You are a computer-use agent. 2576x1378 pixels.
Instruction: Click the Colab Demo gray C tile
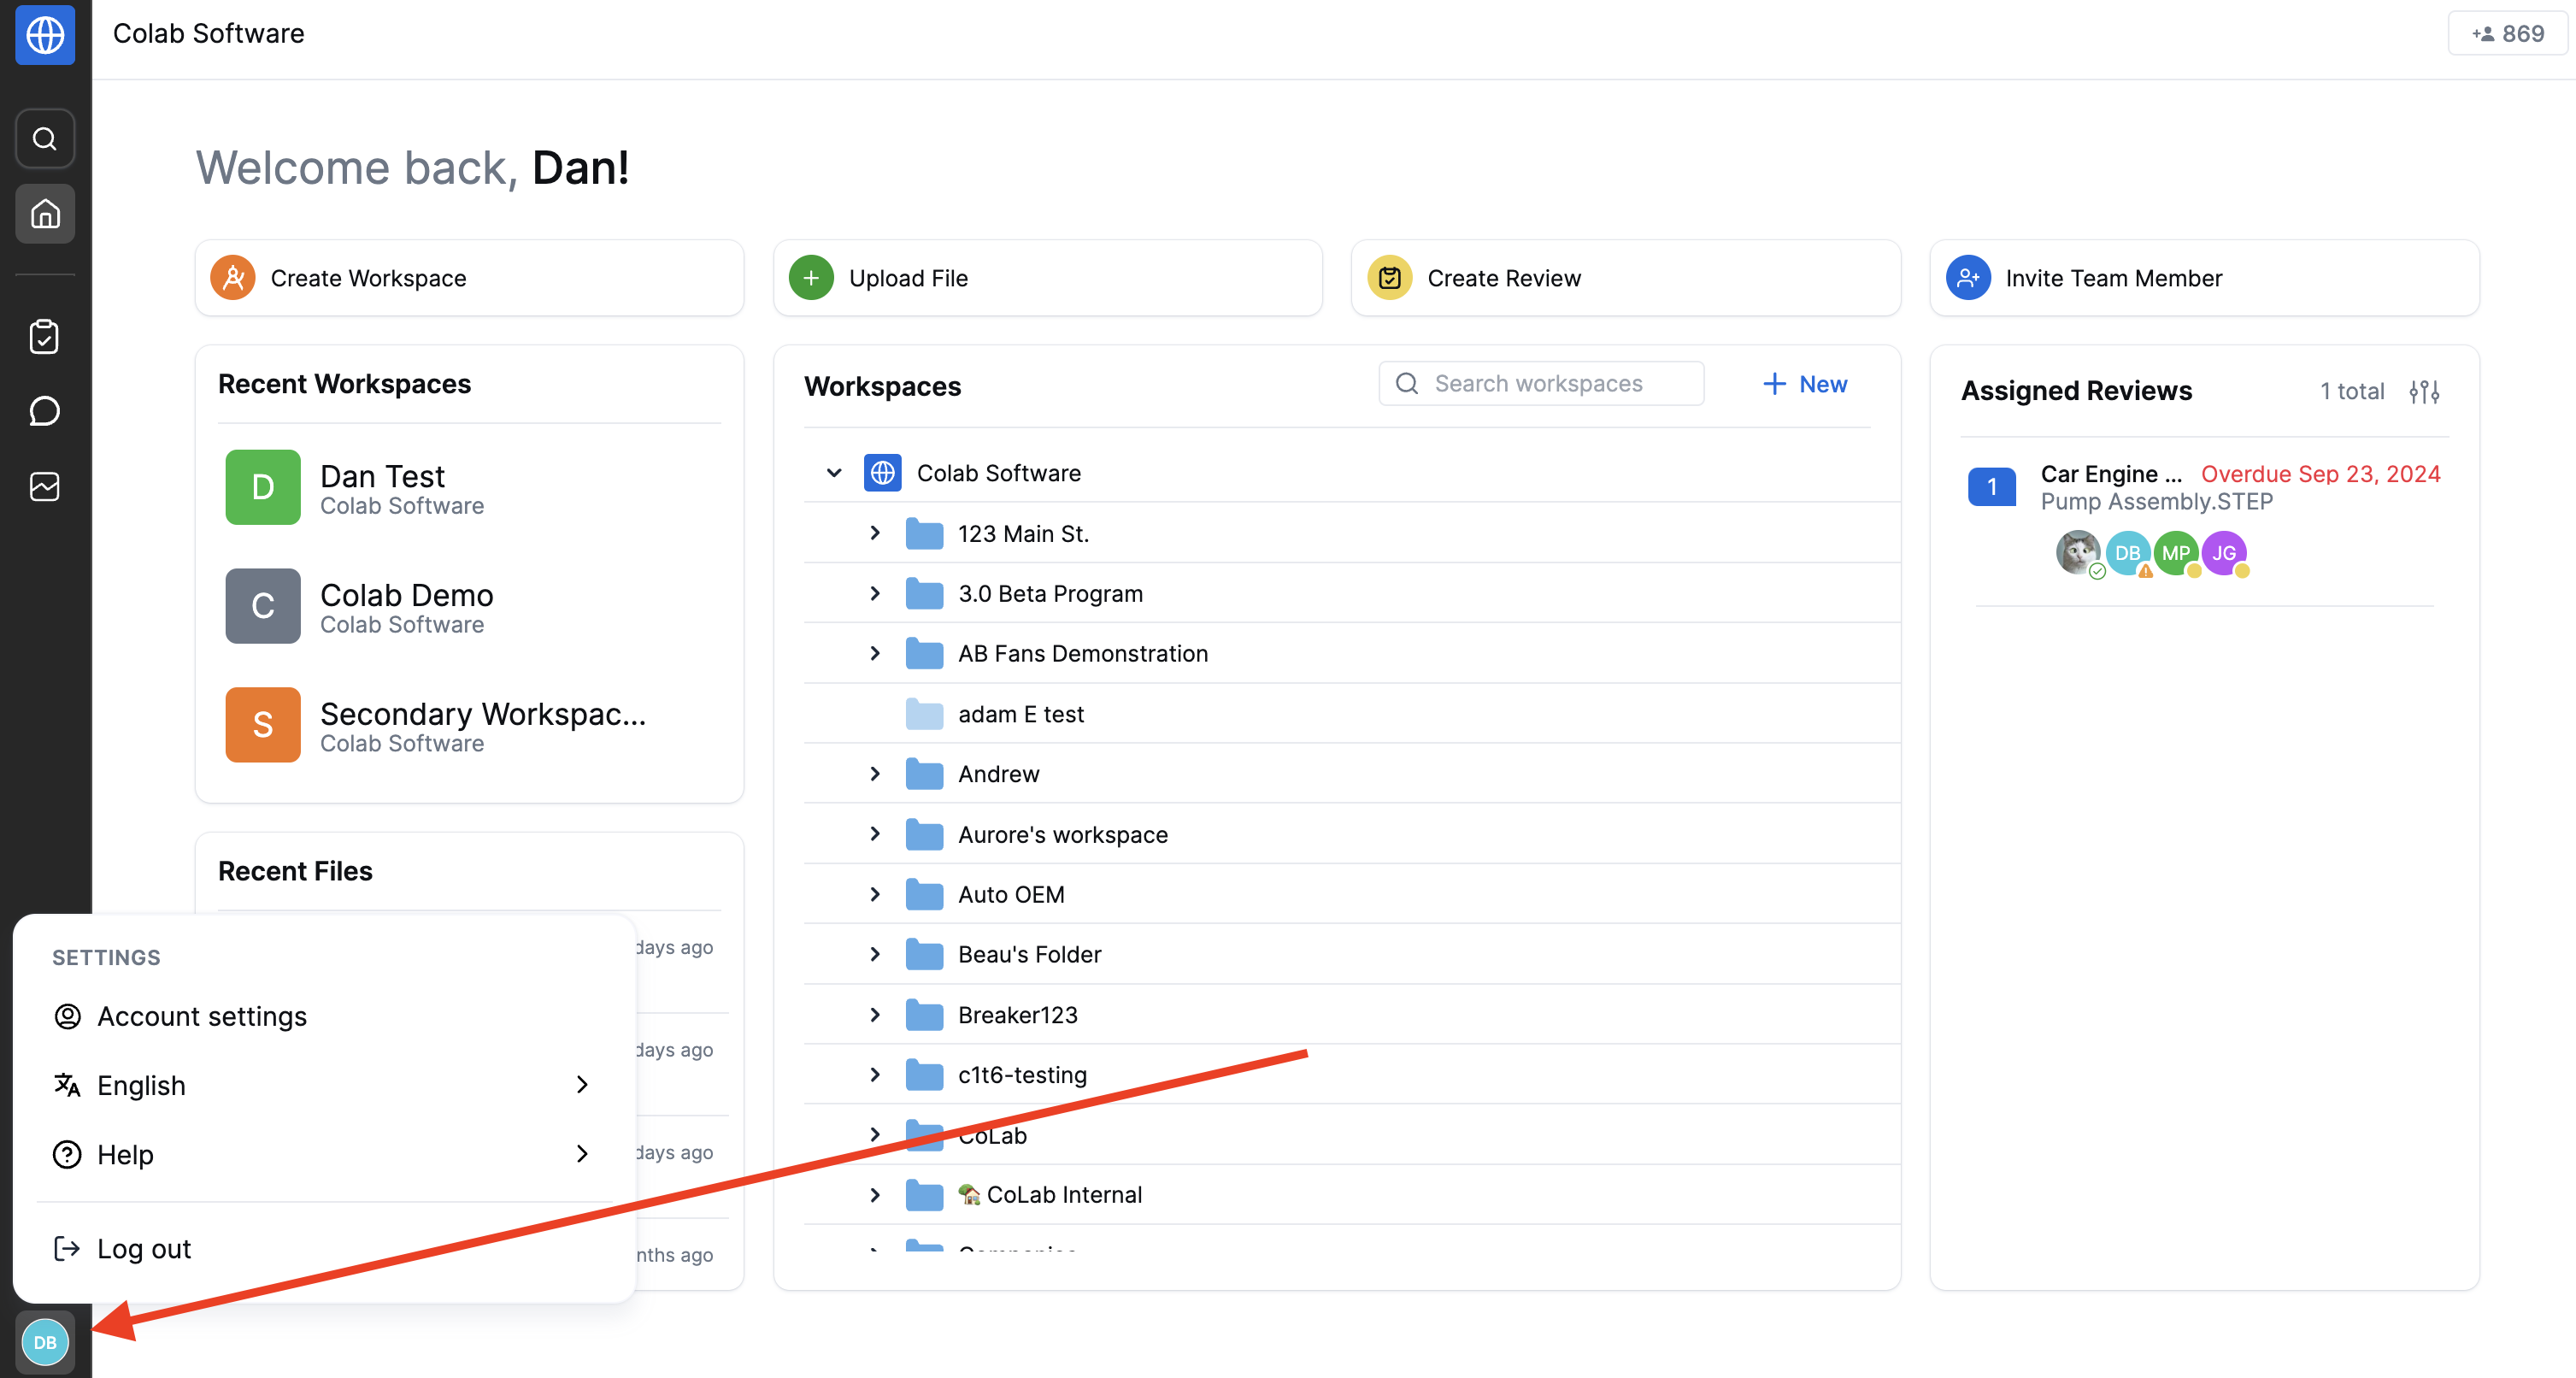click(262, 606)
